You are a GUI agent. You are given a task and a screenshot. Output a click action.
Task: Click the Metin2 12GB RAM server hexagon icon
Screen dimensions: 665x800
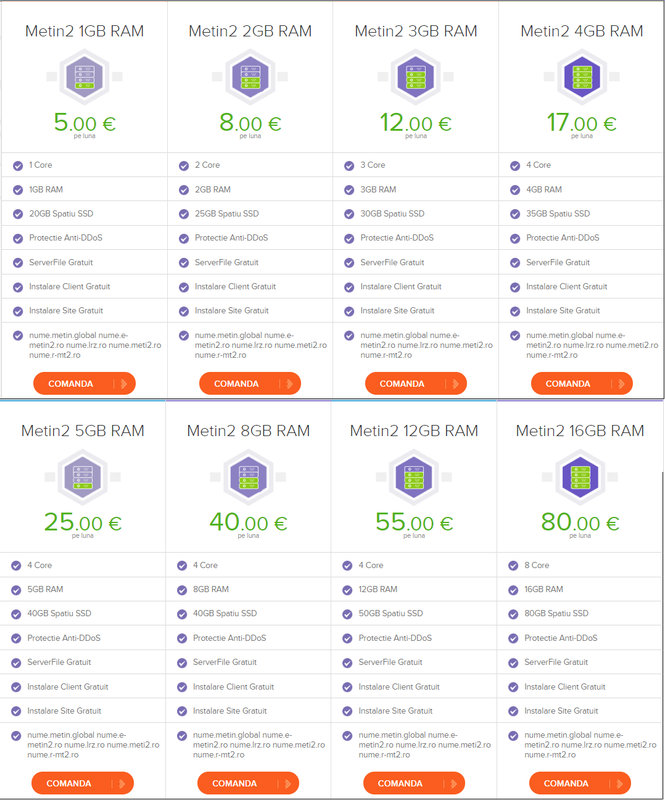point(414,477)
